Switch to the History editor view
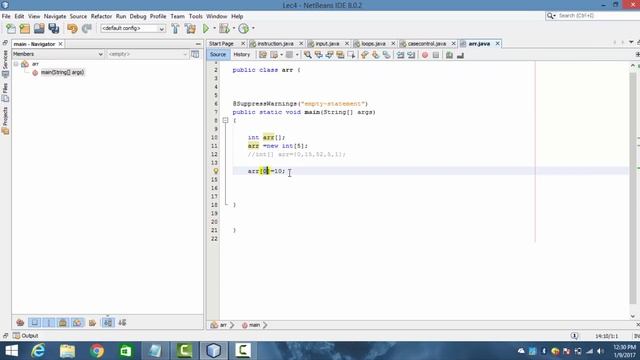The width and height of the screenshot is (640, 360). 242,55
